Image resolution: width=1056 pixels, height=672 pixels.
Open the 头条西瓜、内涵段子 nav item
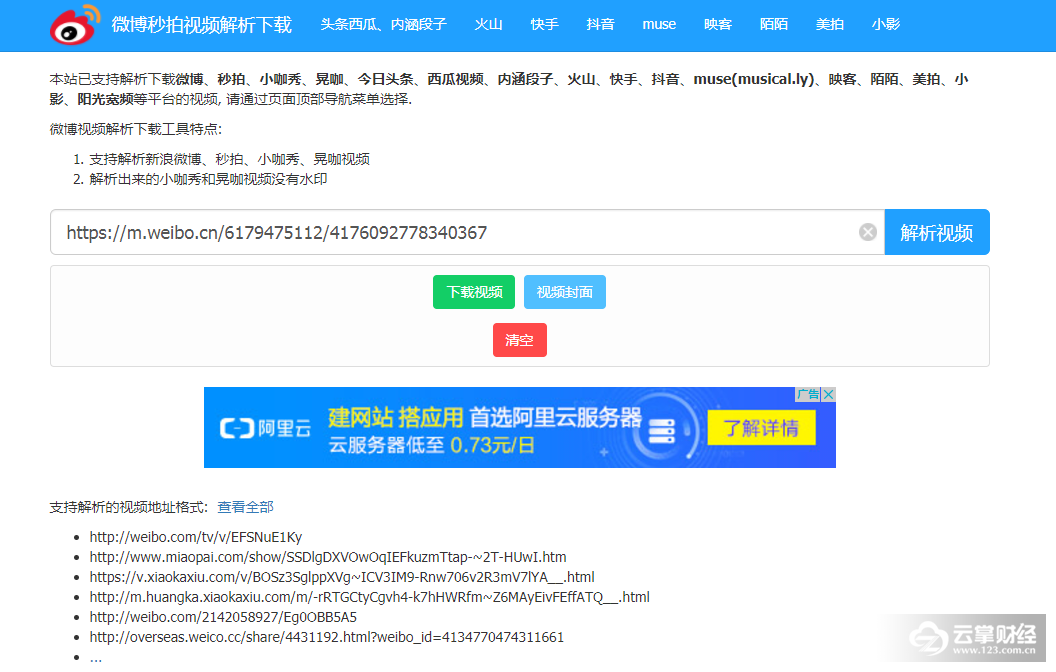coord(383,24)
